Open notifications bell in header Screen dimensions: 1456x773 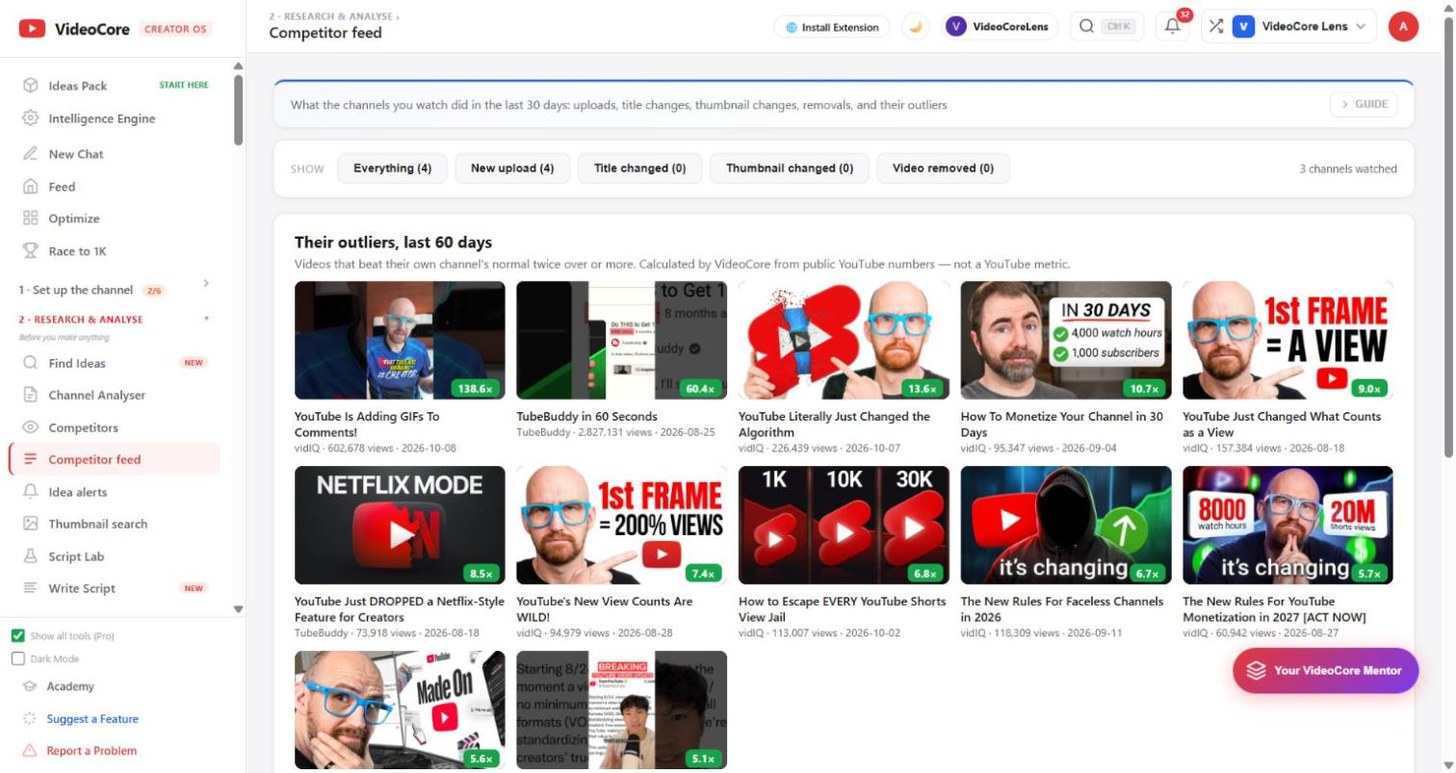click(x=1173, y=27)
